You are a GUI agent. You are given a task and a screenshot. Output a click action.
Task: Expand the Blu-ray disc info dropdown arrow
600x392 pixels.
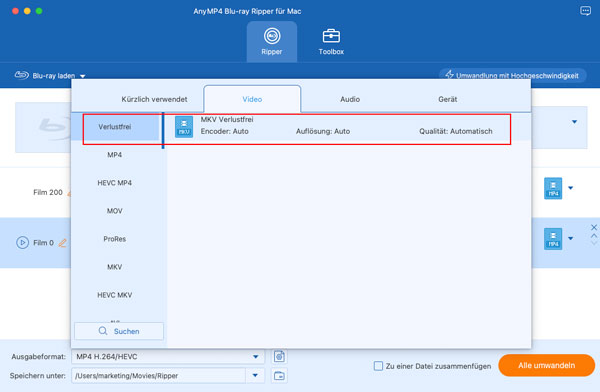[574, 122]
